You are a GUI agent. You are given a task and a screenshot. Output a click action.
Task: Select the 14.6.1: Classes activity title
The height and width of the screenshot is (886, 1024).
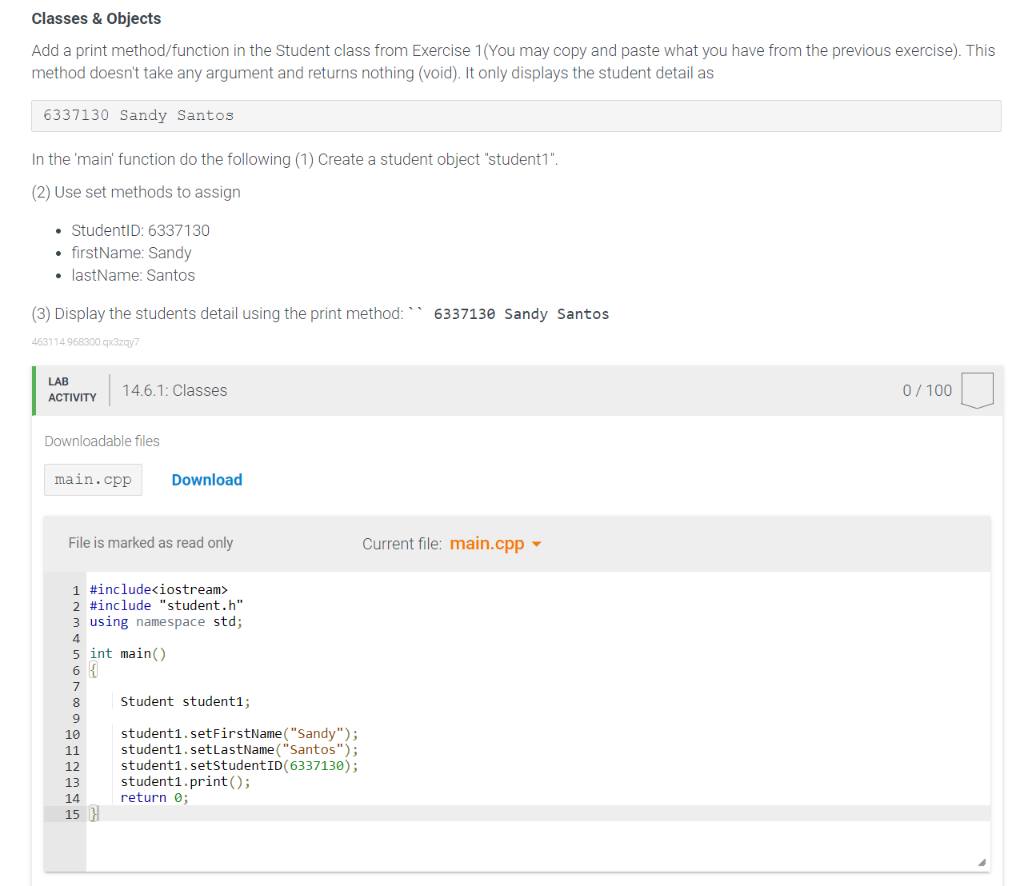(x=174, y=390)
